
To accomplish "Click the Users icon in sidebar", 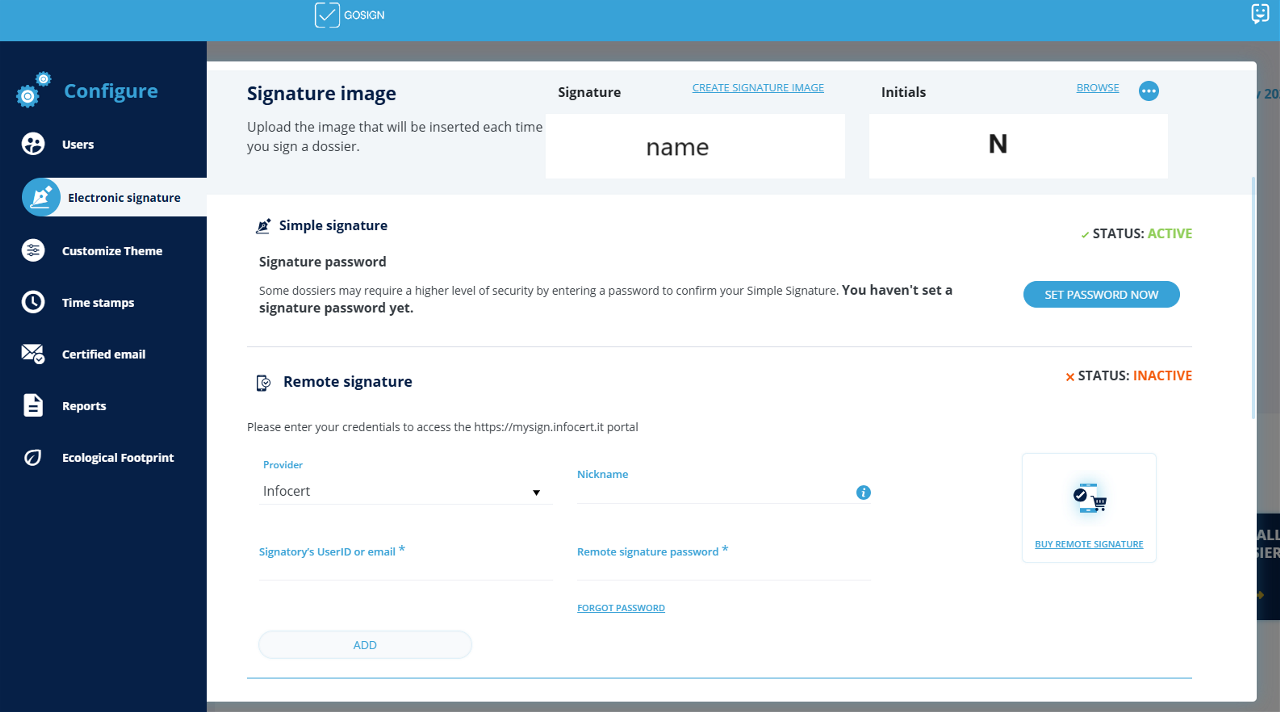I will (33, 144).
